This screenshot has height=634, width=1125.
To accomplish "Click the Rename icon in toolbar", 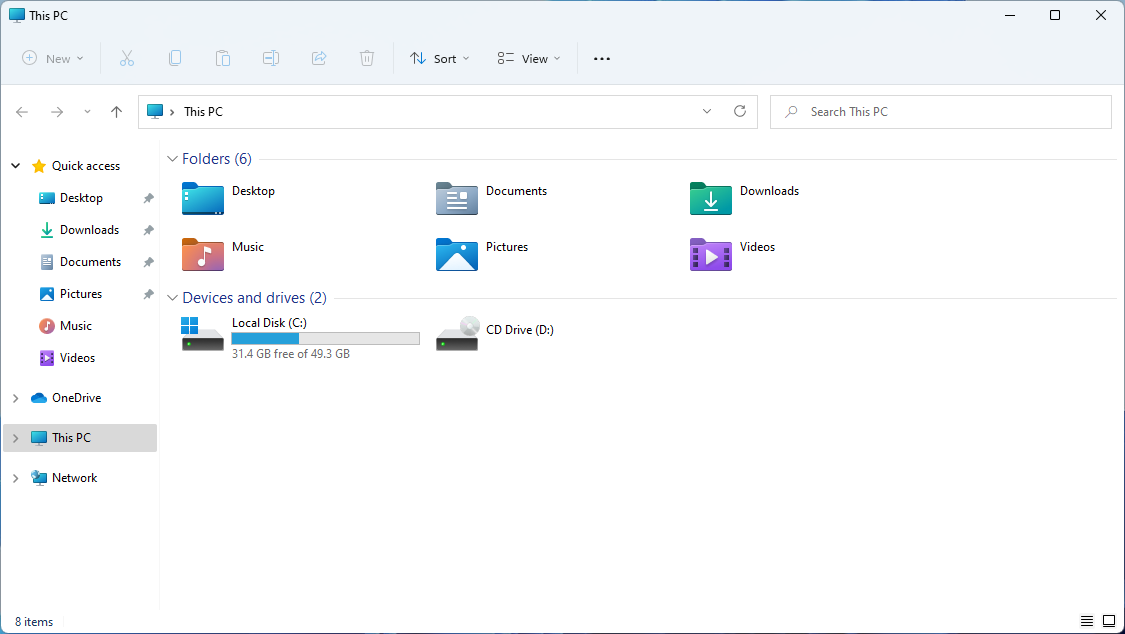I will 271,59.
